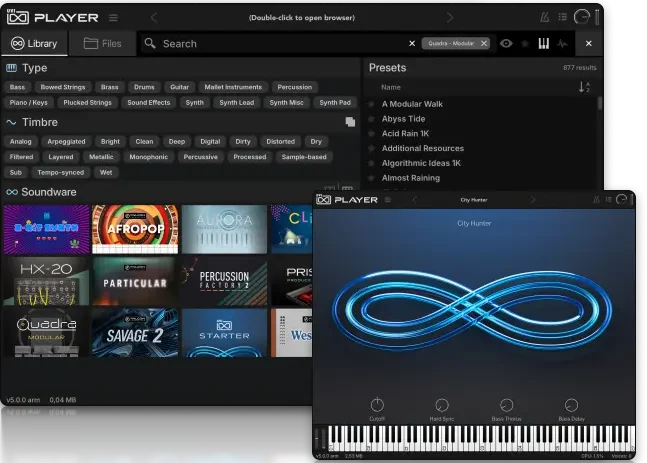
Task: Select the Bowed Strings type tag
Action: [x=63, y=87]
